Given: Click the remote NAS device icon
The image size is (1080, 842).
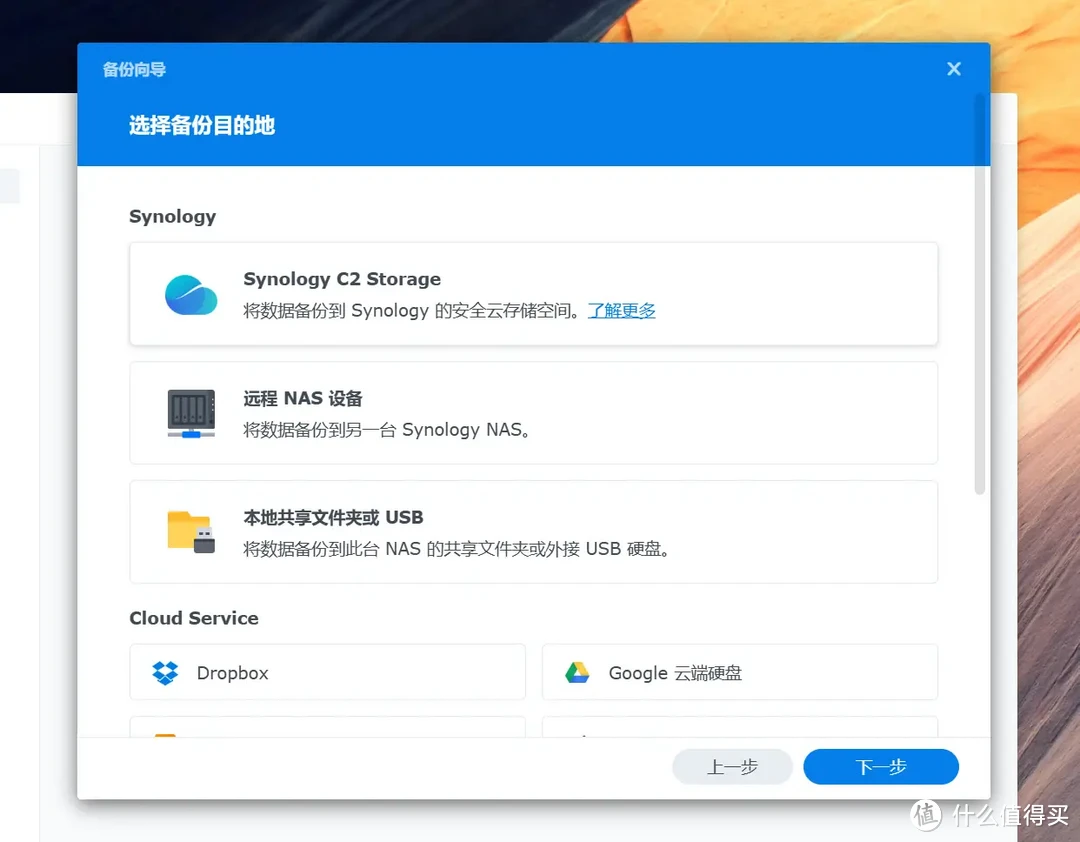Looking at the screenshot, I should [x=190, y=413].
